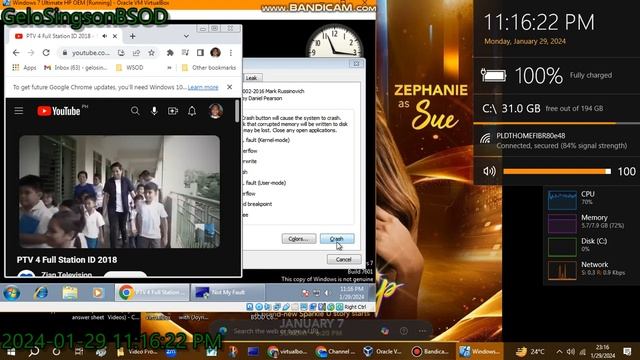Open the Windows 7 Start orb
Image resolution: width=640 pixels, height=360 pixels.
(11, 293)
